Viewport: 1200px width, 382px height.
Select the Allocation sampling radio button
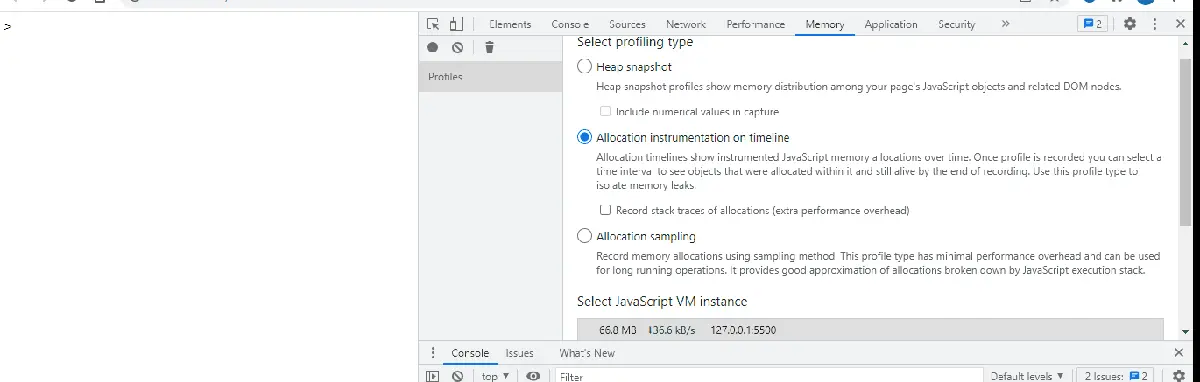(x=585, y=236)
